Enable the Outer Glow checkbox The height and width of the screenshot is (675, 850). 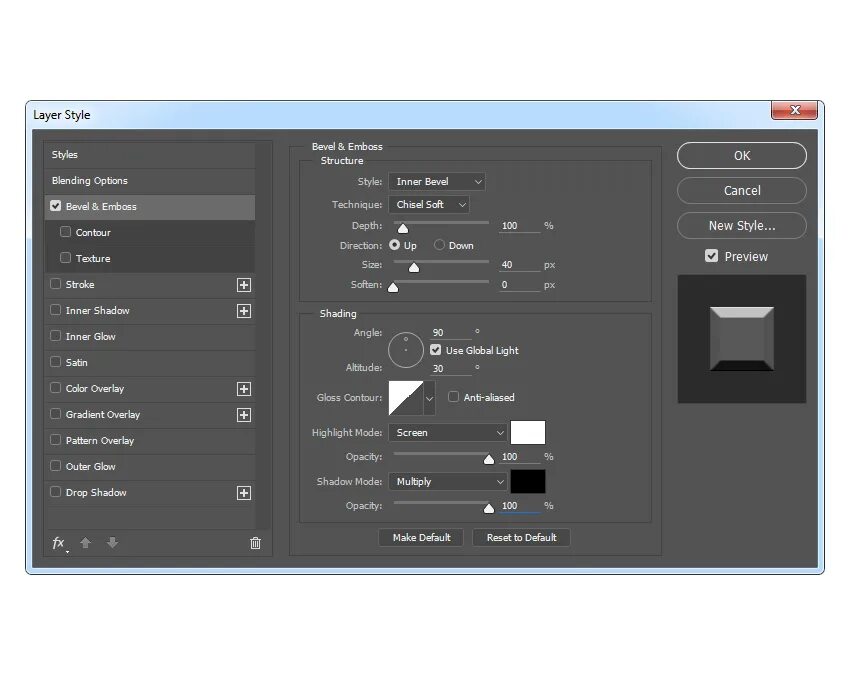point(55,466)
